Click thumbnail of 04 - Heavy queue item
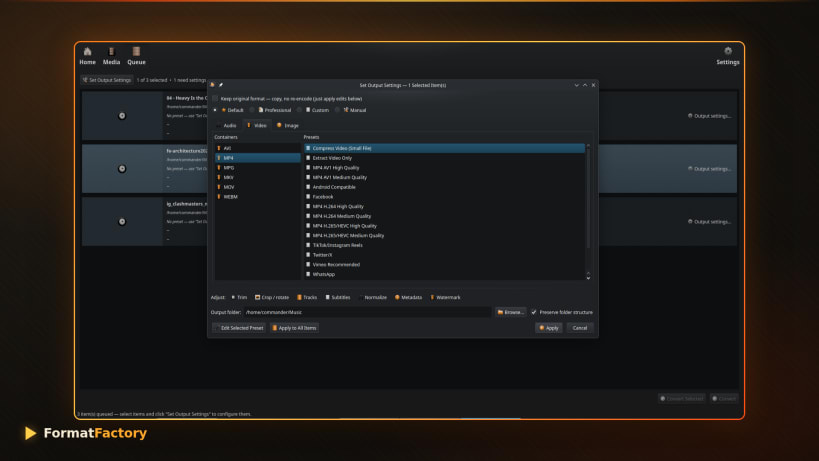 pos(122,116)
